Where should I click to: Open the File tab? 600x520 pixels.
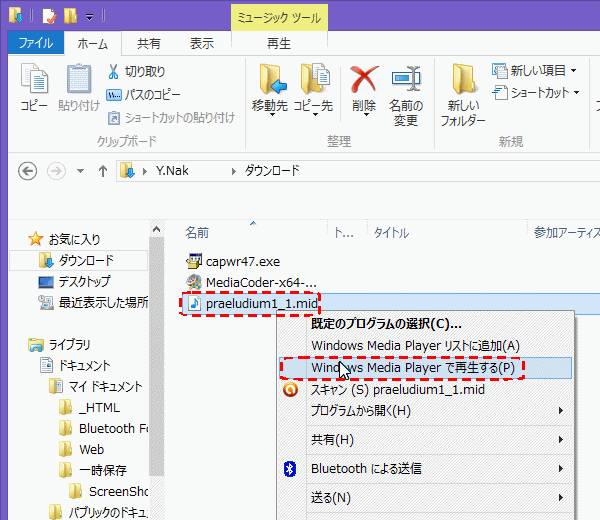(36, 44)
